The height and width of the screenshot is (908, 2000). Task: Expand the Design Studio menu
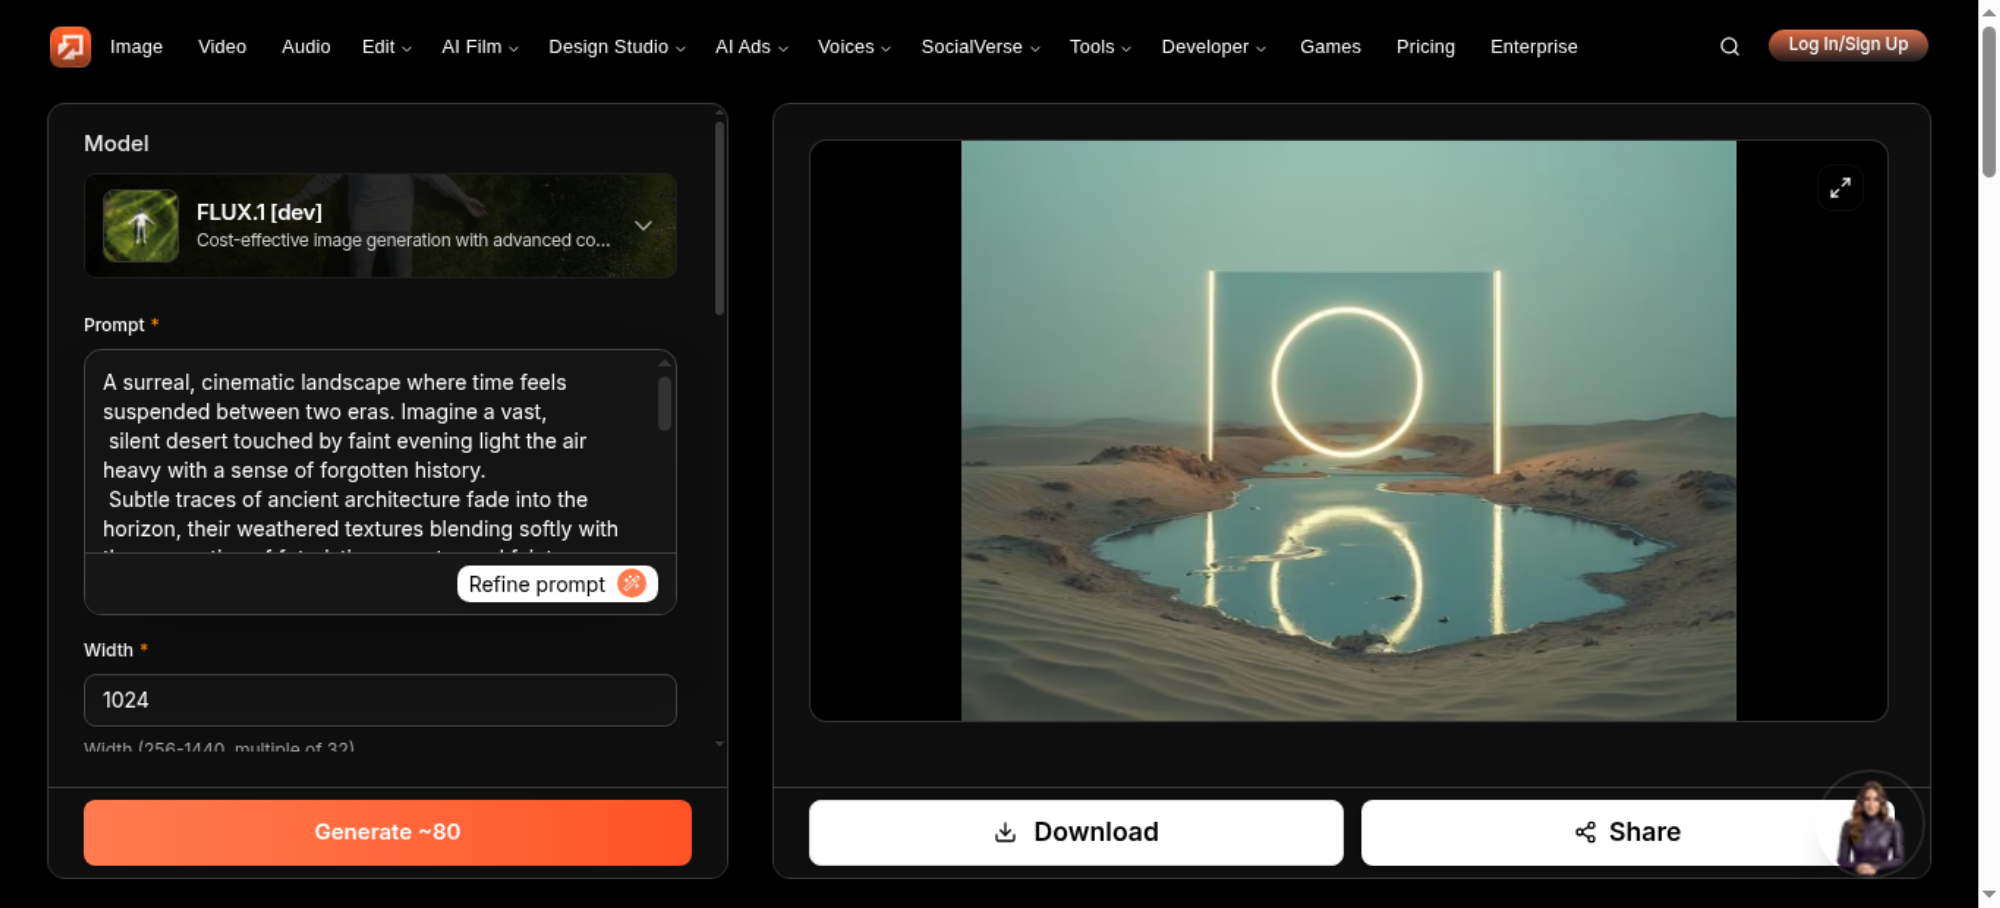pyautogui.click(x=617, y=47)
